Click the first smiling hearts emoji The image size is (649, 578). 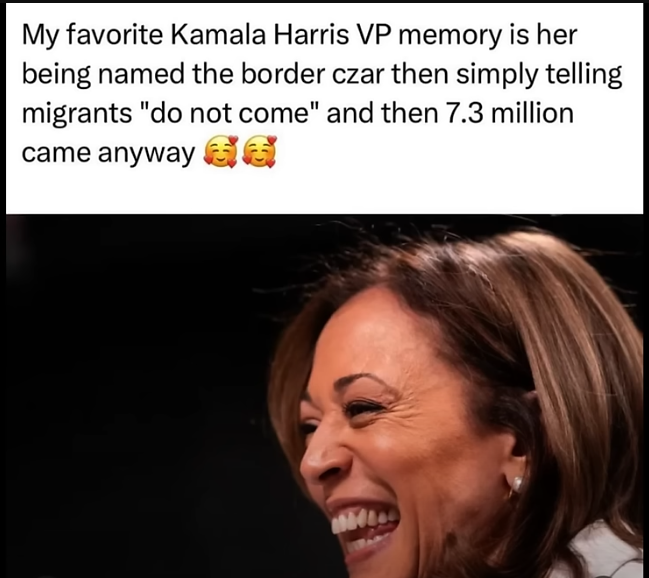(219, 152)
